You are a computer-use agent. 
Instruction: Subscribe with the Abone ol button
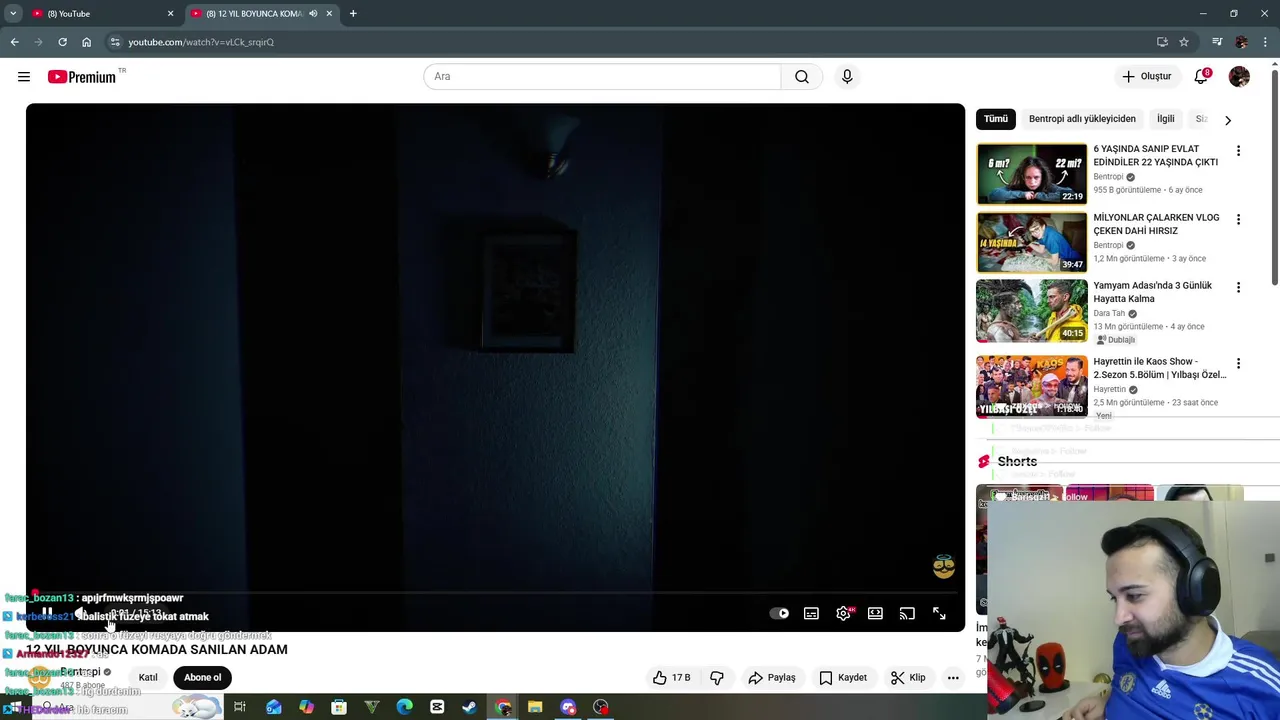[x=202, y=678]
